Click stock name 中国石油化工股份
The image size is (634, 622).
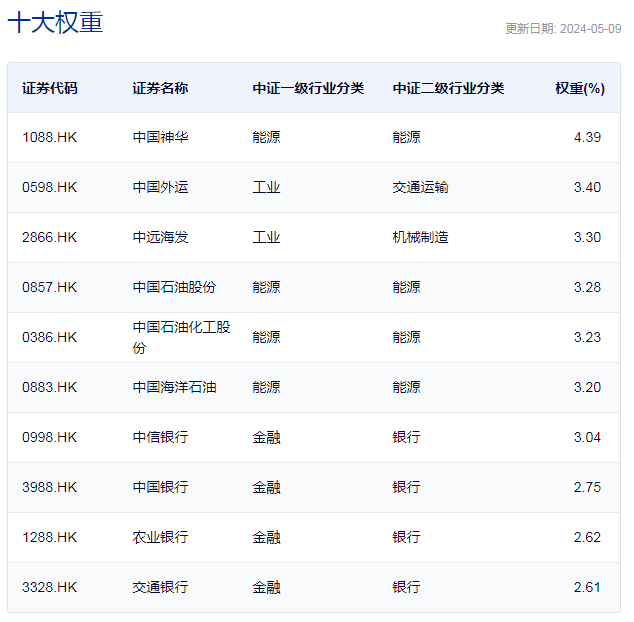pos(182,338)
